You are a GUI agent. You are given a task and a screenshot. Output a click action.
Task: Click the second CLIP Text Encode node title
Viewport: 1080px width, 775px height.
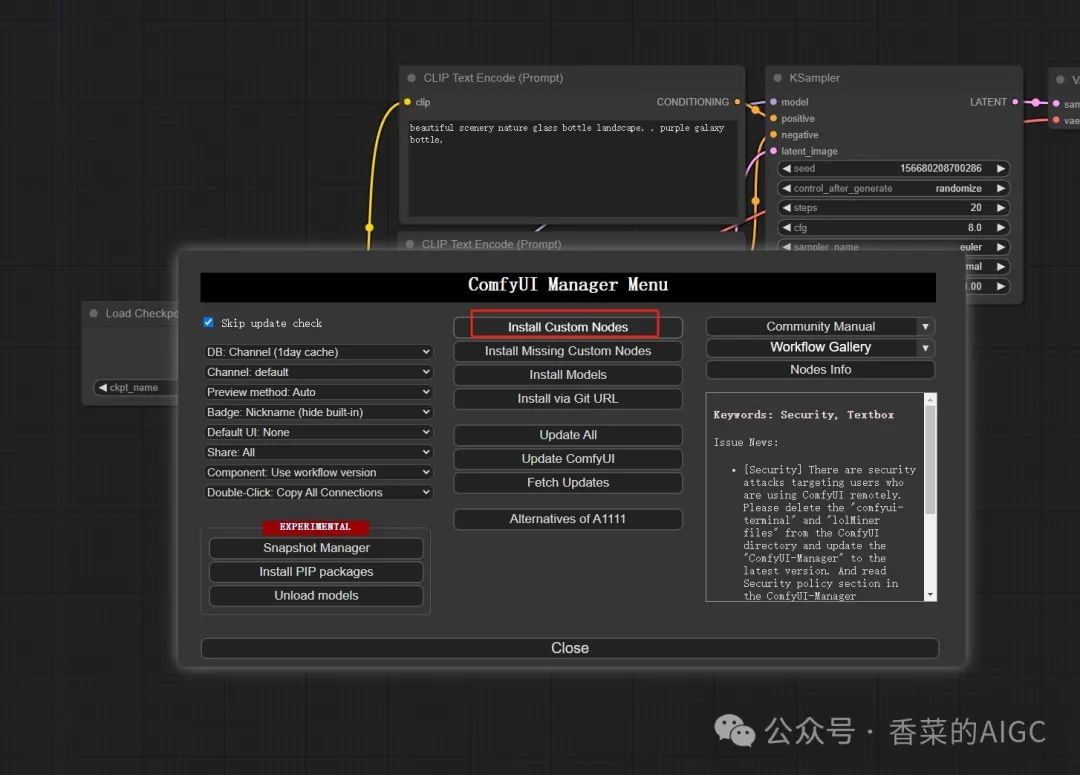coord(491,245)
